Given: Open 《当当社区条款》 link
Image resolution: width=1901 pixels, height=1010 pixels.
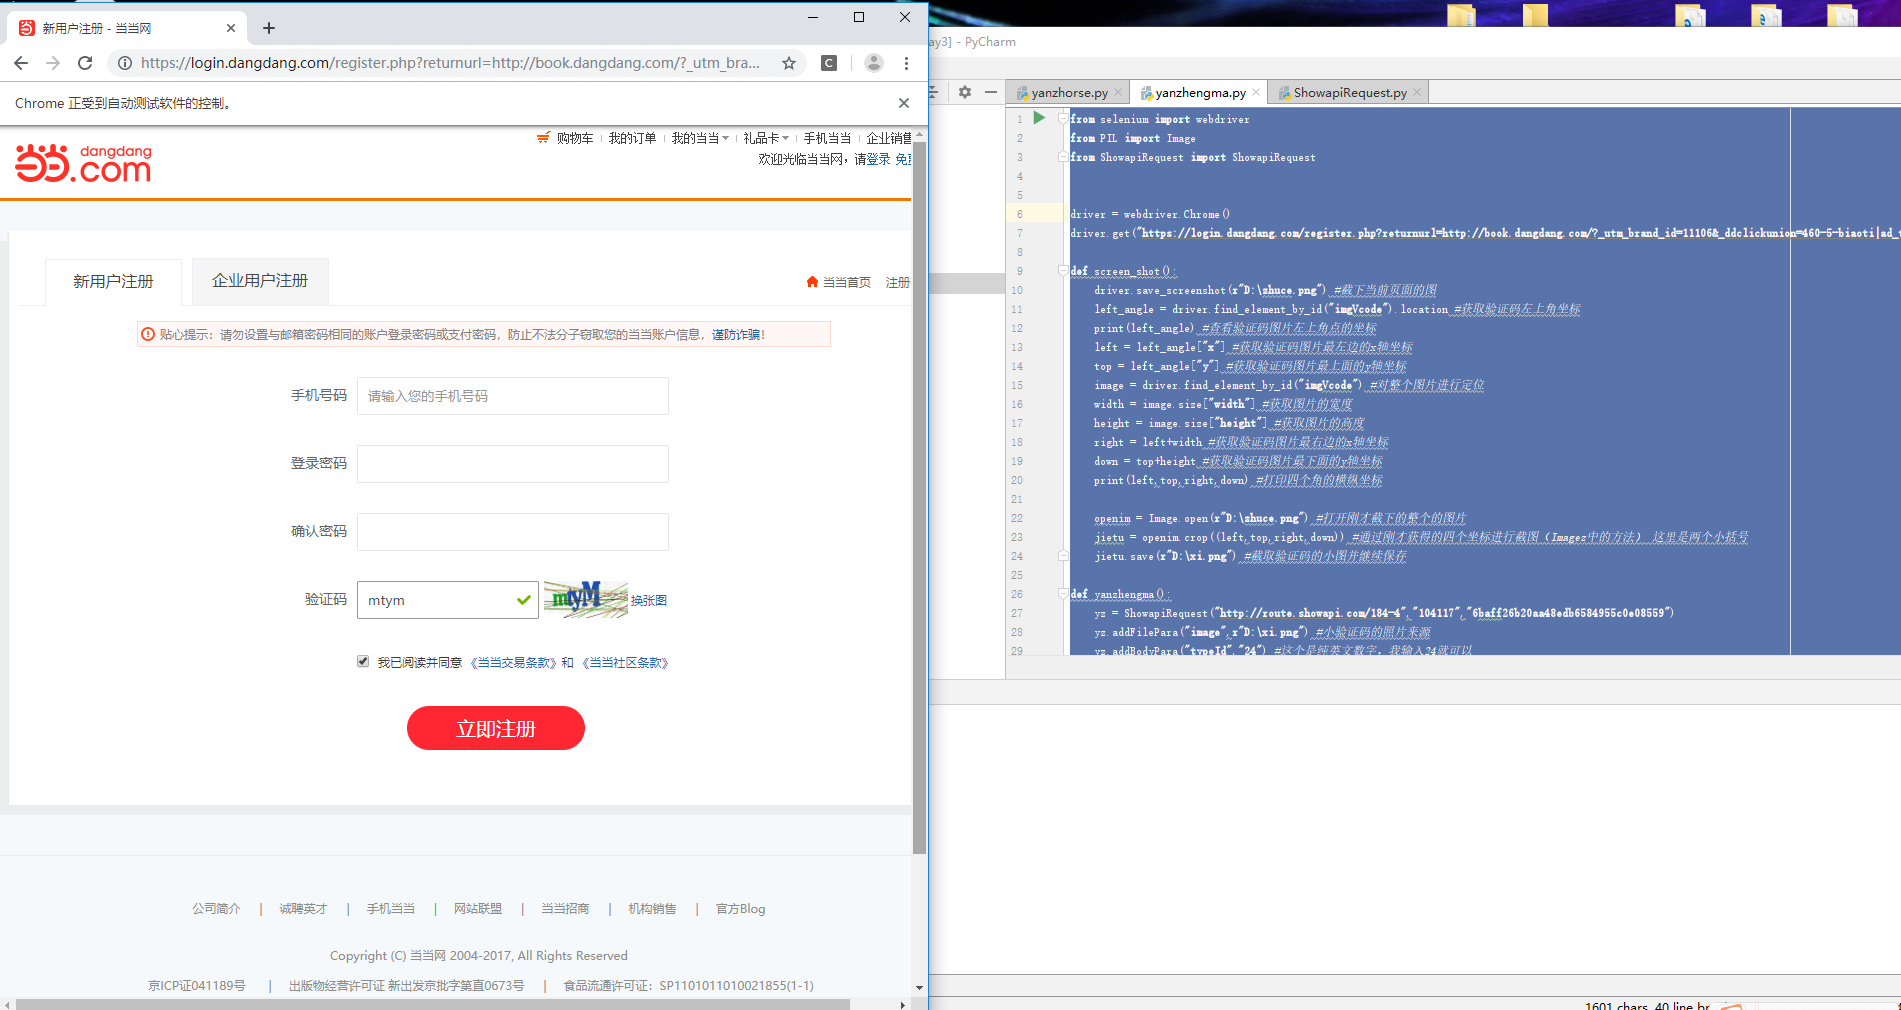Looking at the screenshot, I should [626, 662].
